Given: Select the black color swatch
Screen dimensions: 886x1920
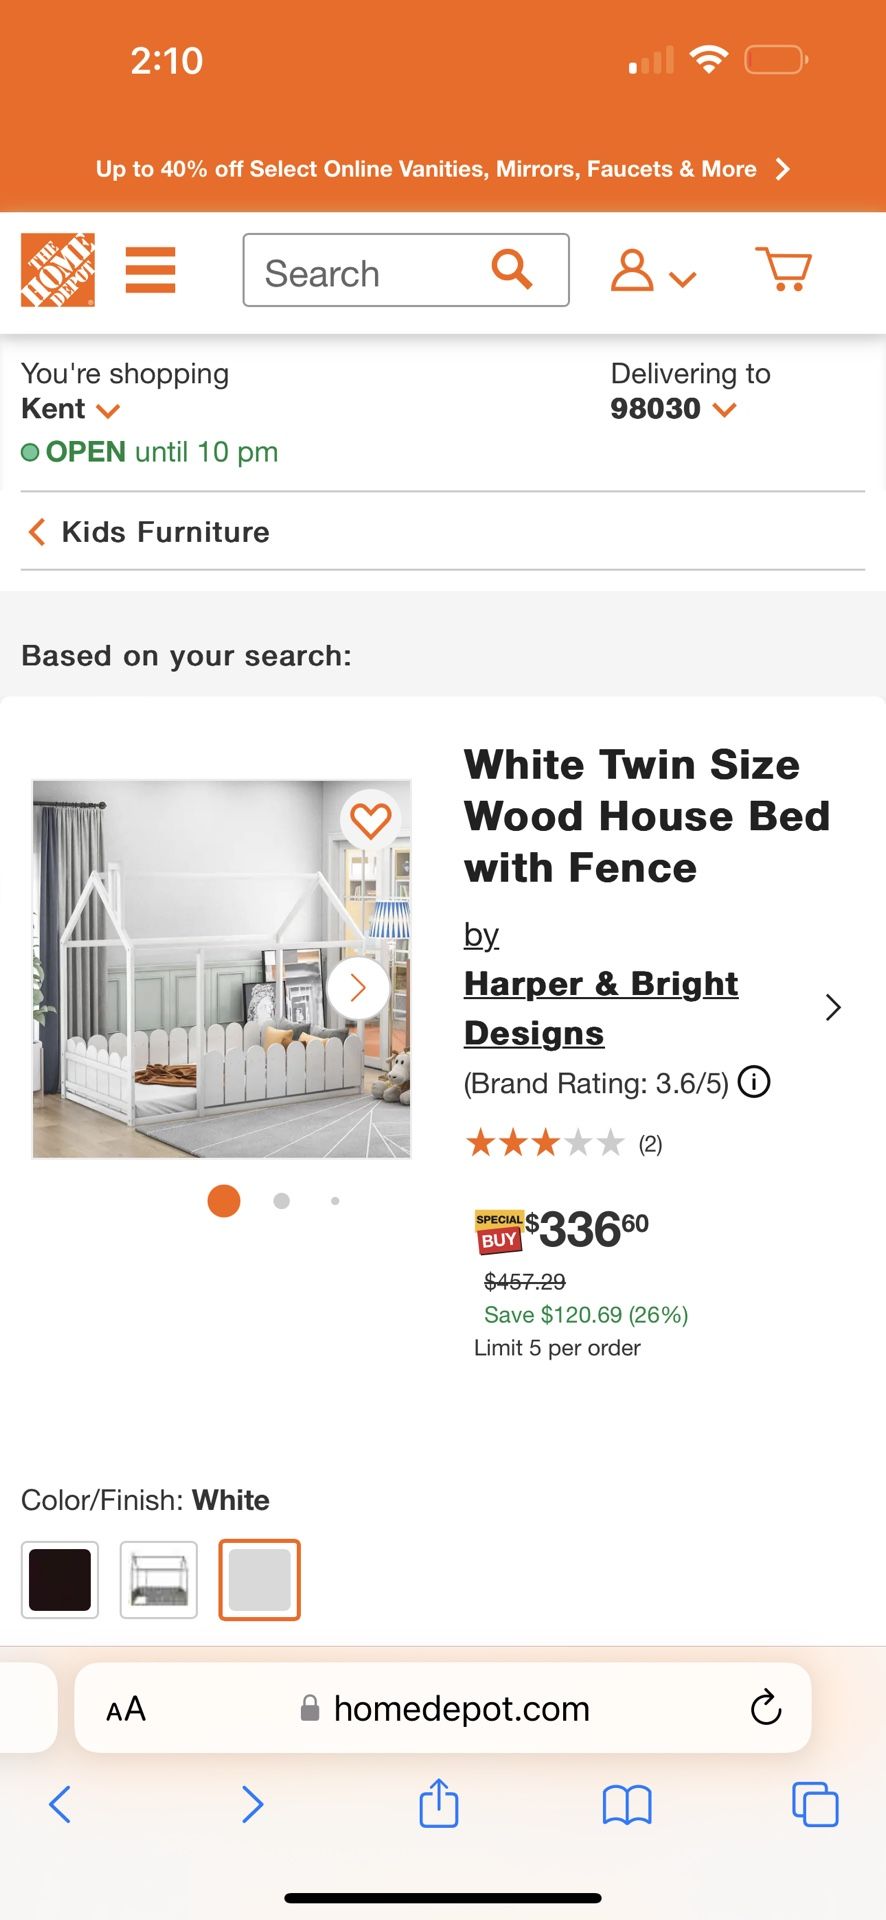Looking at the screenshot, I should (x=60, y=1580).
